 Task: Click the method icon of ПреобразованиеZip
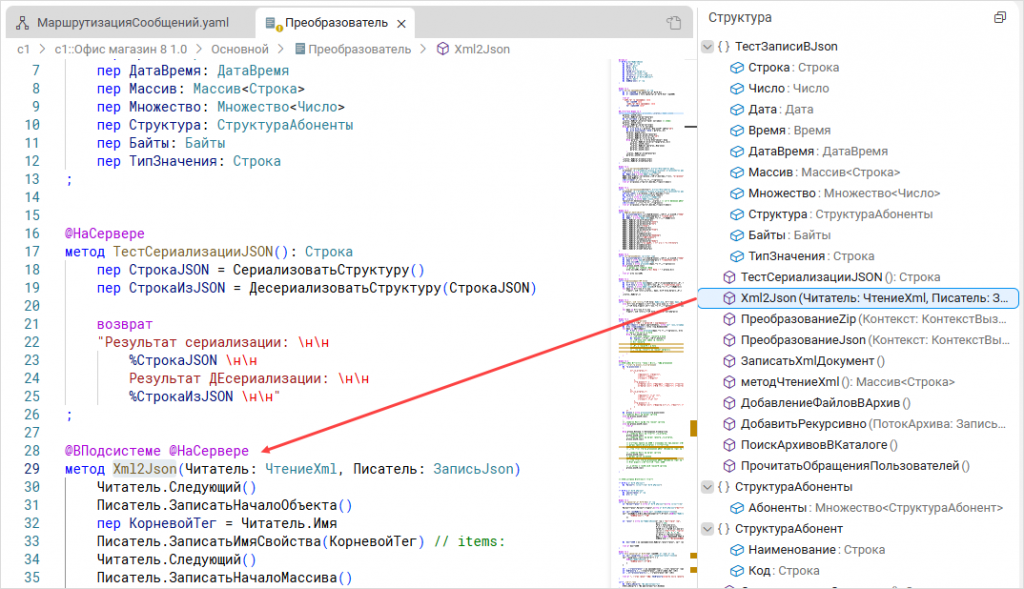tap(728, 319)
